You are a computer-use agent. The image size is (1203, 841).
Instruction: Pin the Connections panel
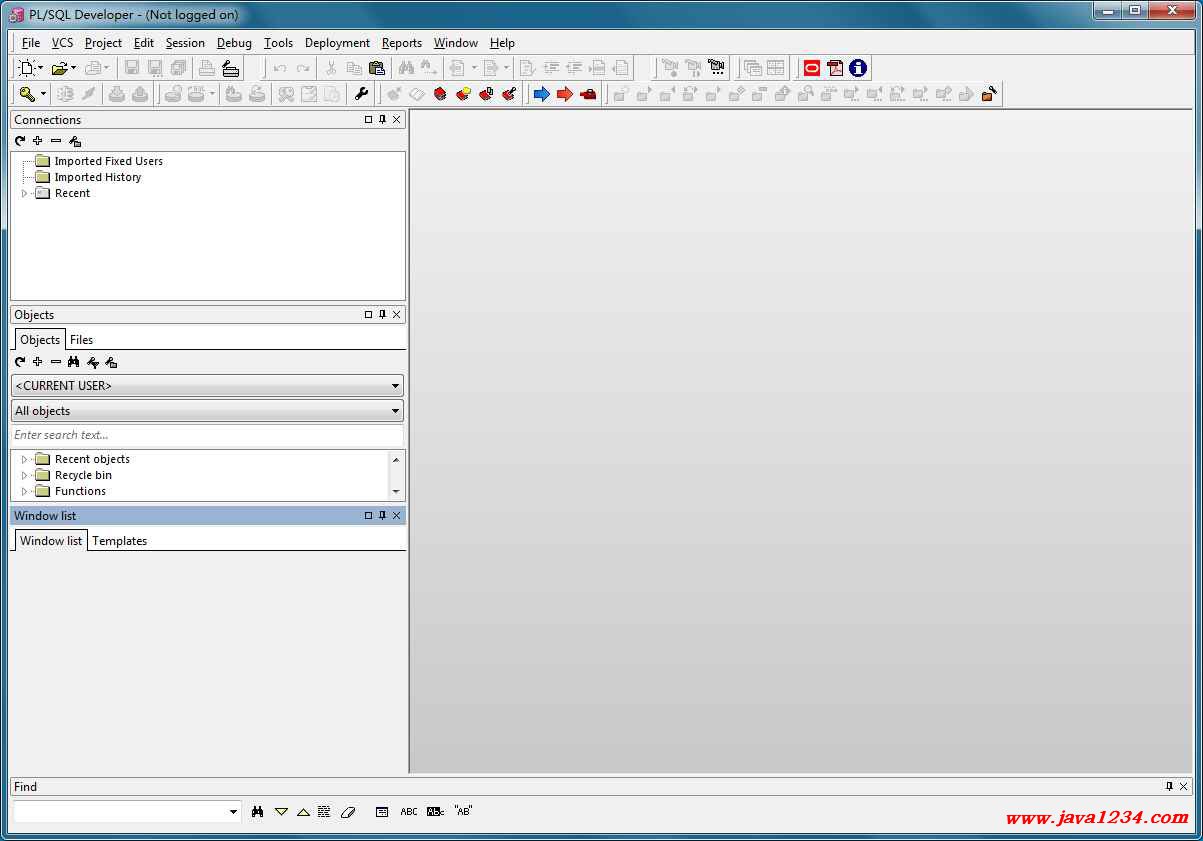tap(382, 119)
